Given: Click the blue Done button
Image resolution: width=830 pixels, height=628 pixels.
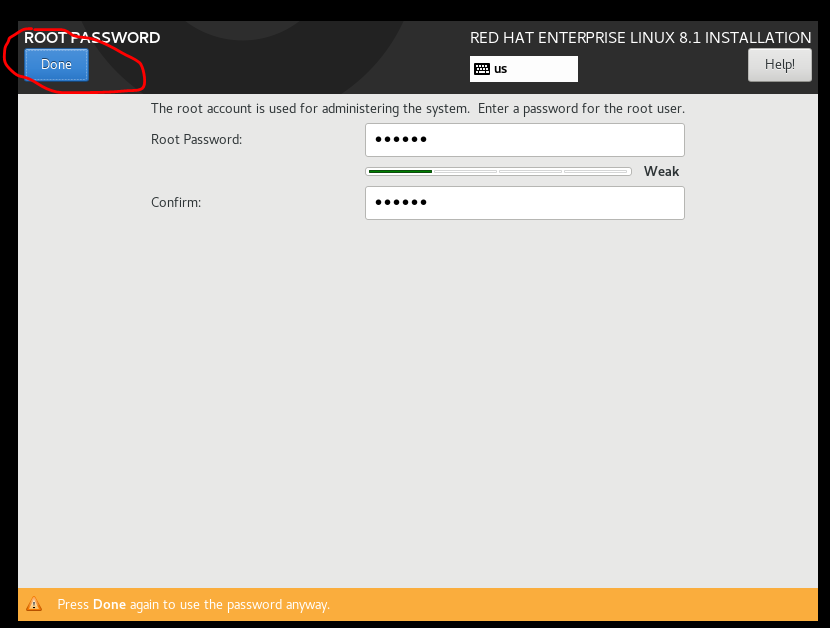Looking at the screenshot, I should 56,65.
